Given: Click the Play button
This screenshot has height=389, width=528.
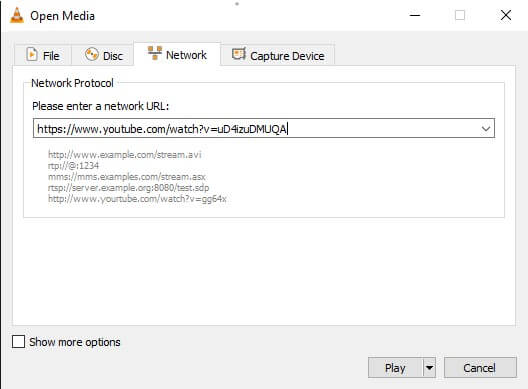Looking at the screenshot, I should 395,368.
